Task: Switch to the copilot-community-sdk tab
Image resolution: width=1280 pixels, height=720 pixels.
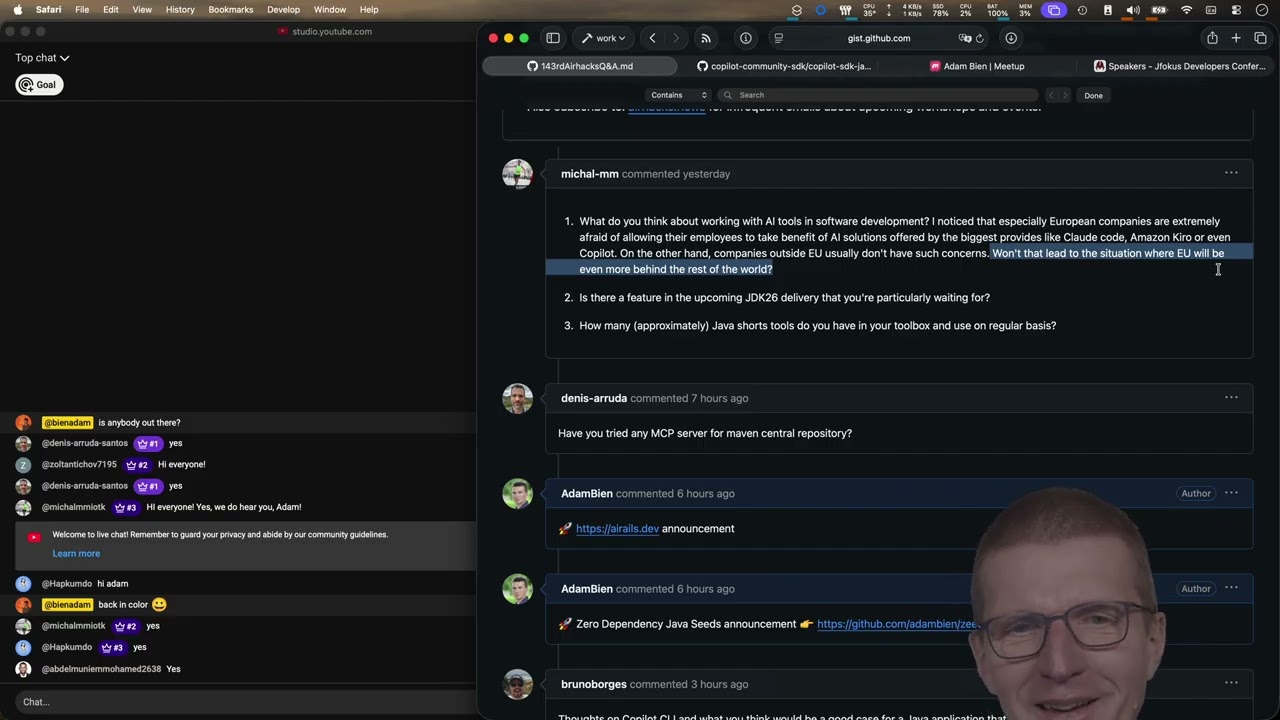Action: 783,66
